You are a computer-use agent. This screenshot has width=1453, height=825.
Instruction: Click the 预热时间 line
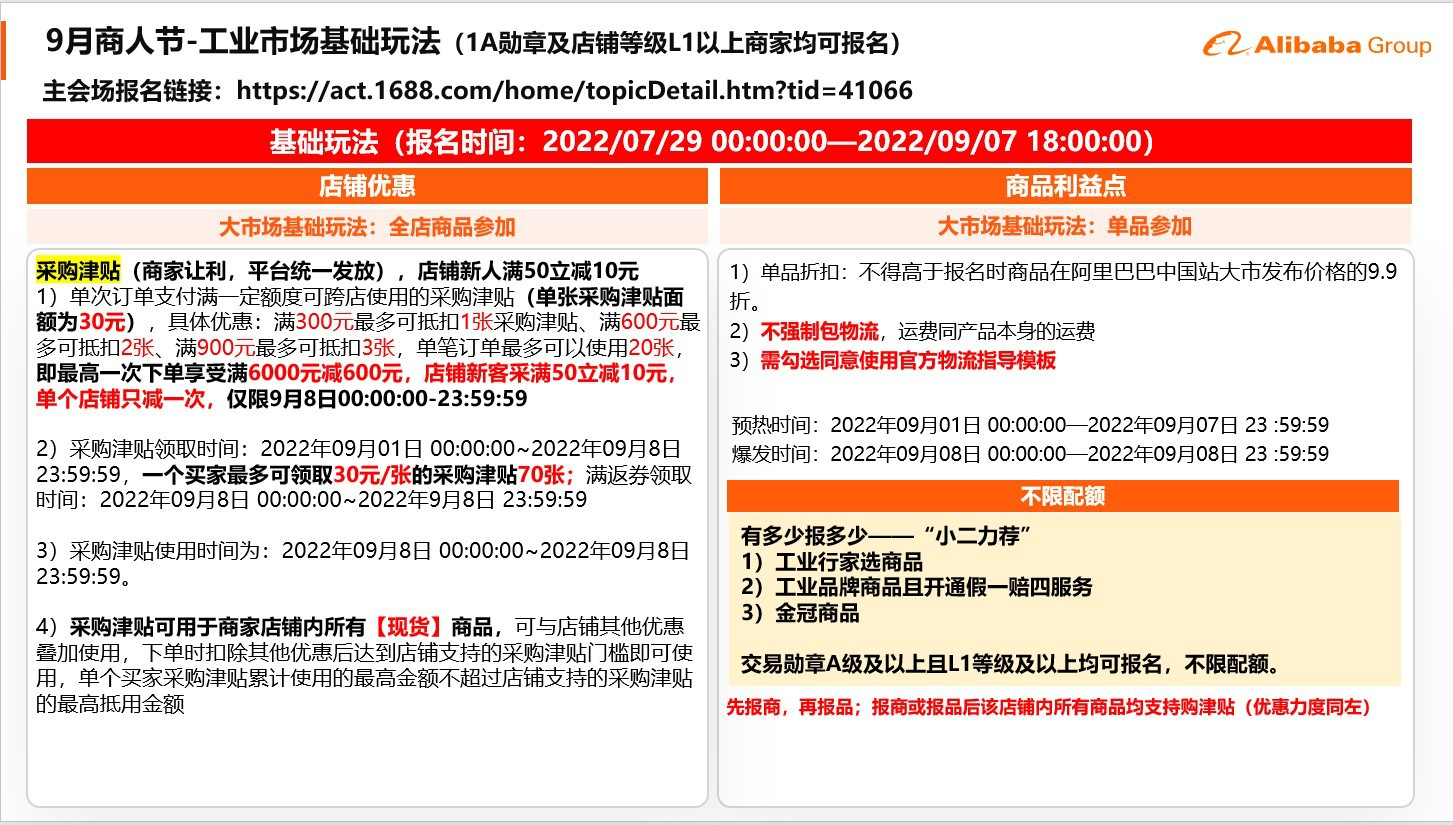click(x=1030, y=425)
